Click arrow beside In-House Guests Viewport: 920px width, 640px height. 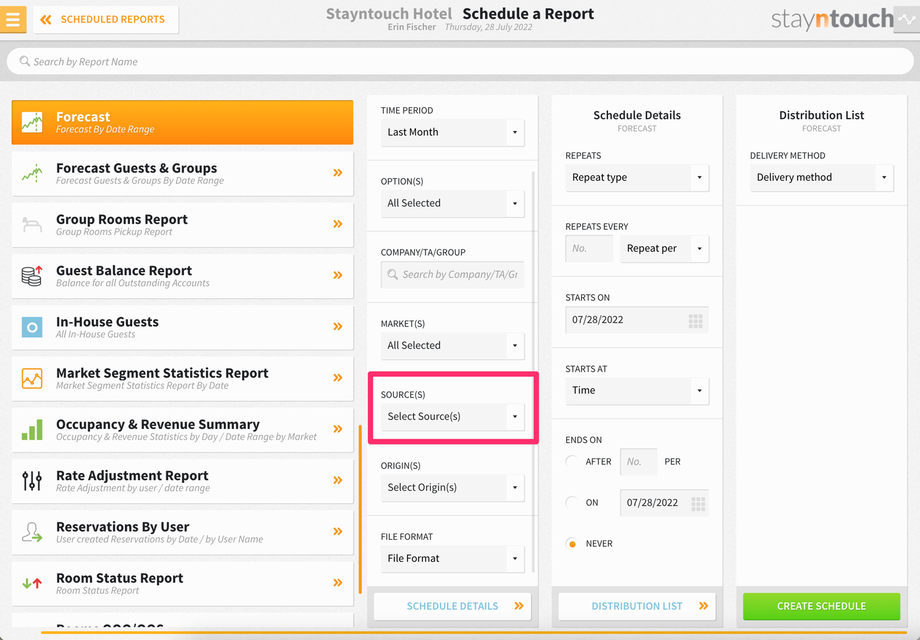click(x=338, y=326)
